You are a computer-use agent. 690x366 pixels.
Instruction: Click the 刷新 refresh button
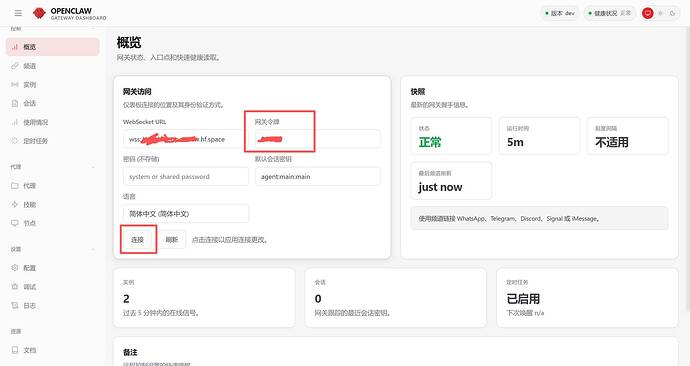coord(172,240)
